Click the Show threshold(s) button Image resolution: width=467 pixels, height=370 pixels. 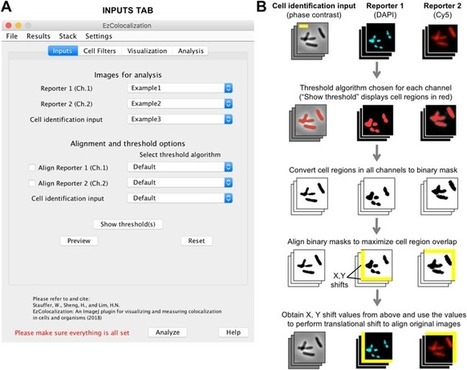(128, 224)
